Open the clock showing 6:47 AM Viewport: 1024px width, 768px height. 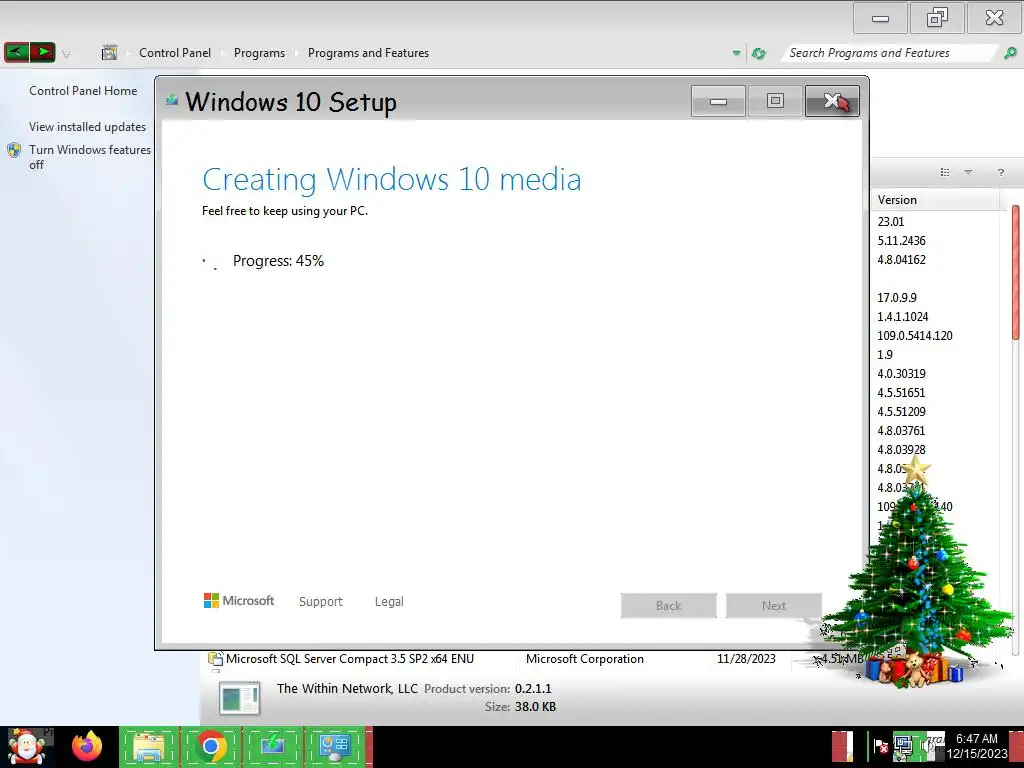click(x=977, y=746)
